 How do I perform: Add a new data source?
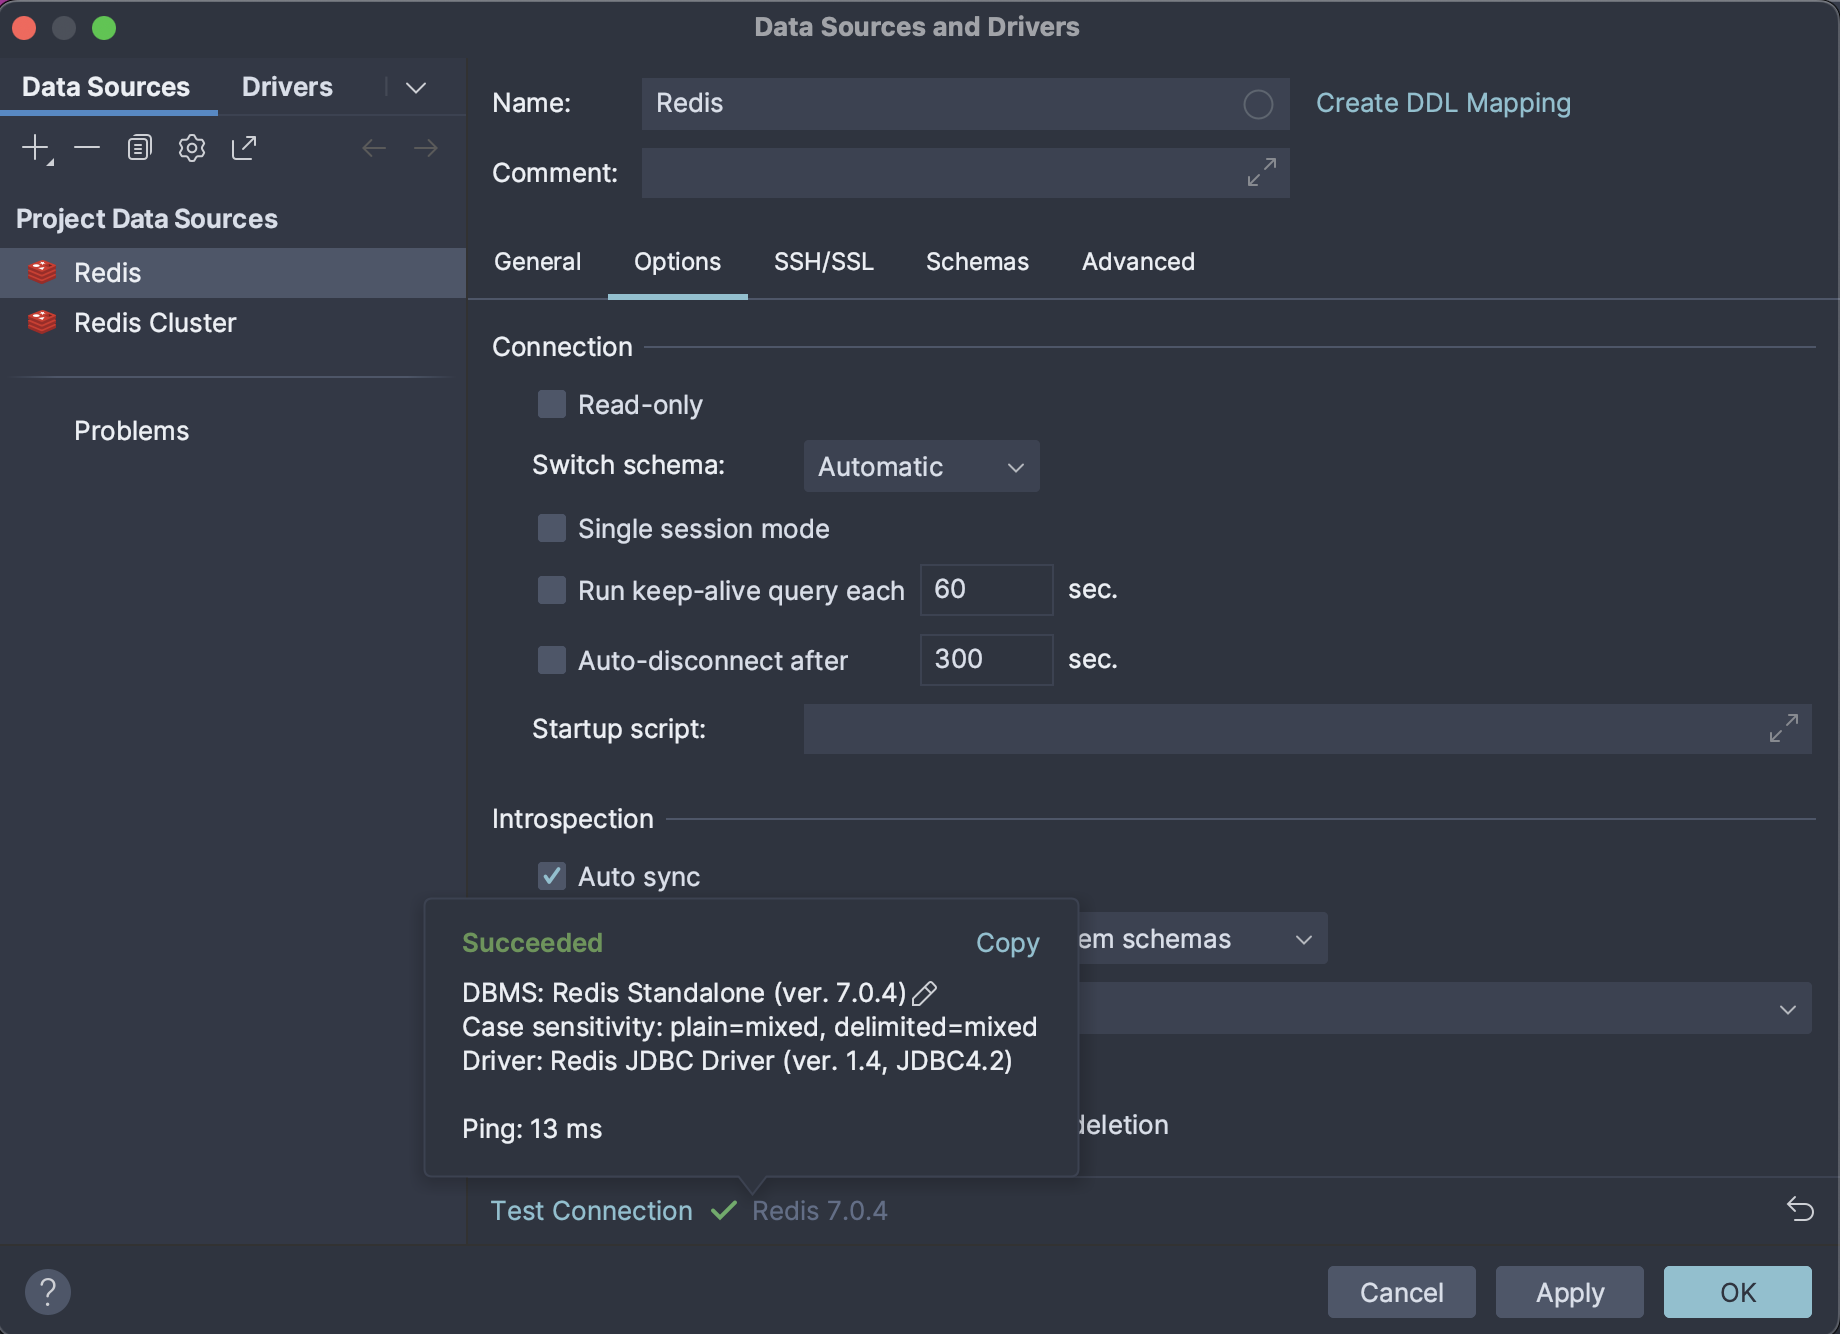pyautogui.click(x=33, y=147)
